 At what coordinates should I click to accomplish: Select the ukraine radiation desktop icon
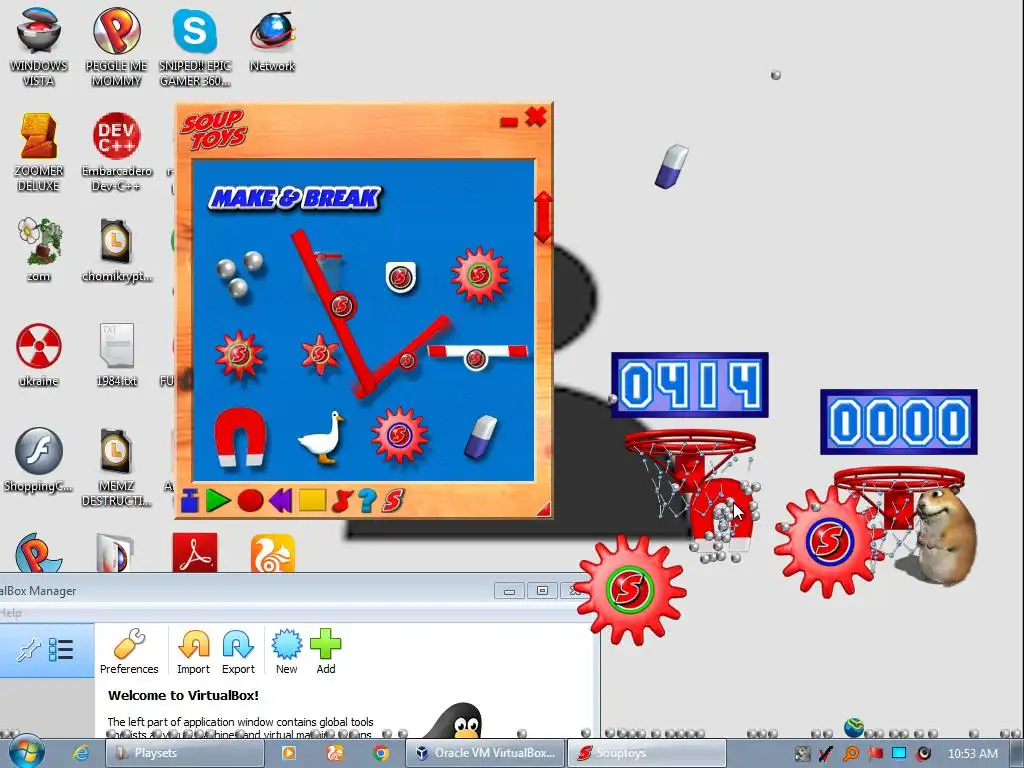[39, 355]
